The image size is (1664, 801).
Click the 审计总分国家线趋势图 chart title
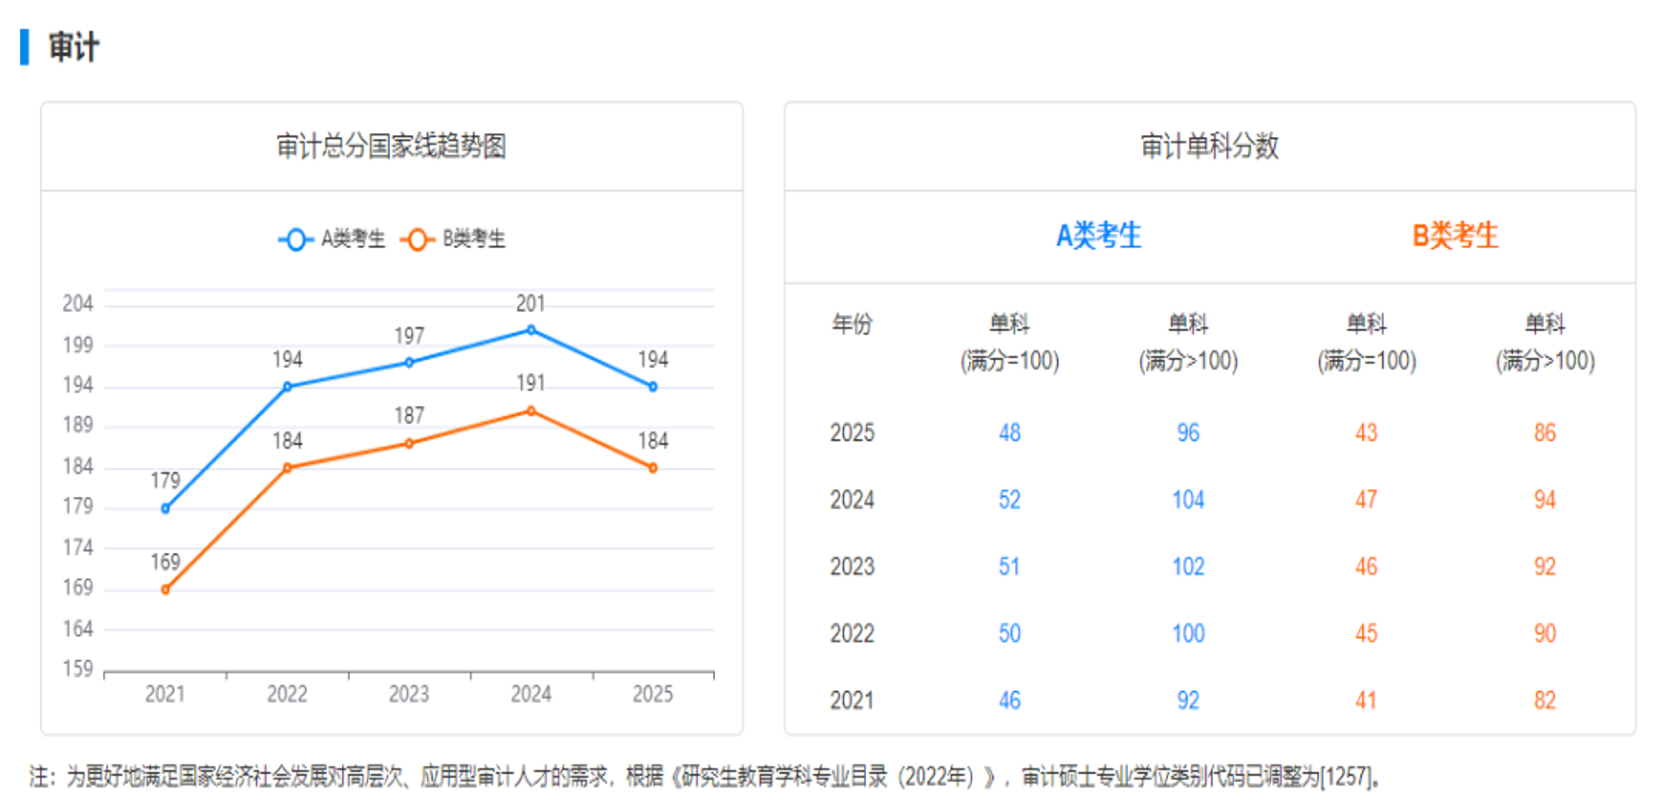391,147
